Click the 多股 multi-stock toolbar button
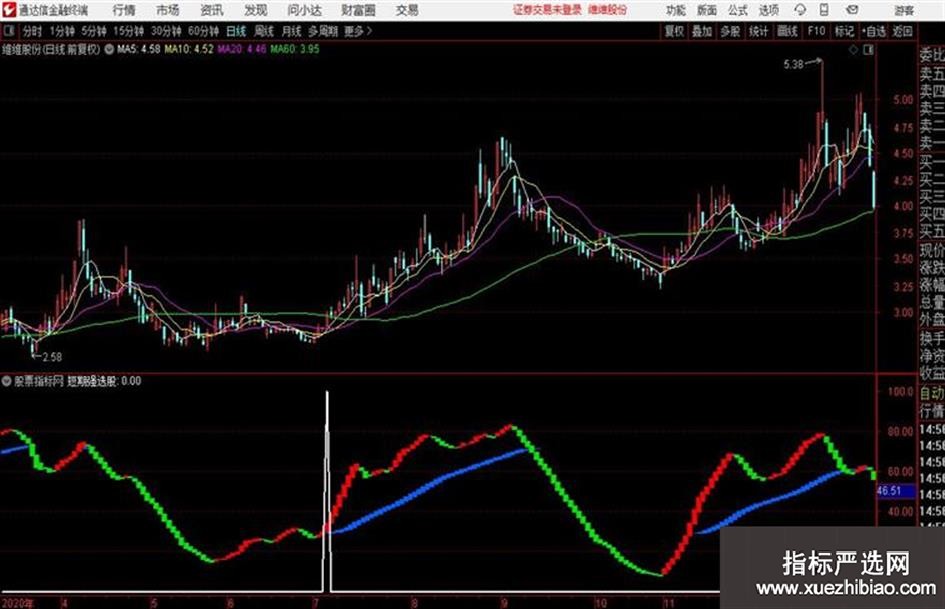 730,31
